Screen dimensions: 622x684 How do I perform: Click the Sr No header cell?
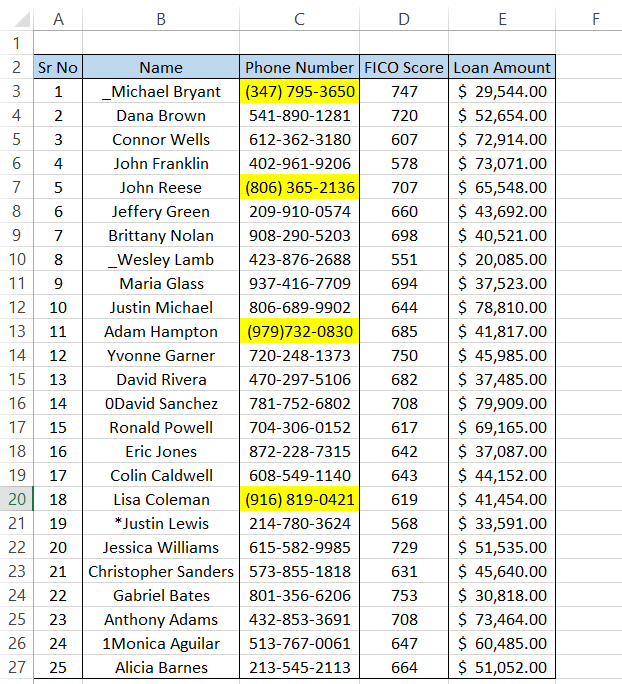point(58,67)
